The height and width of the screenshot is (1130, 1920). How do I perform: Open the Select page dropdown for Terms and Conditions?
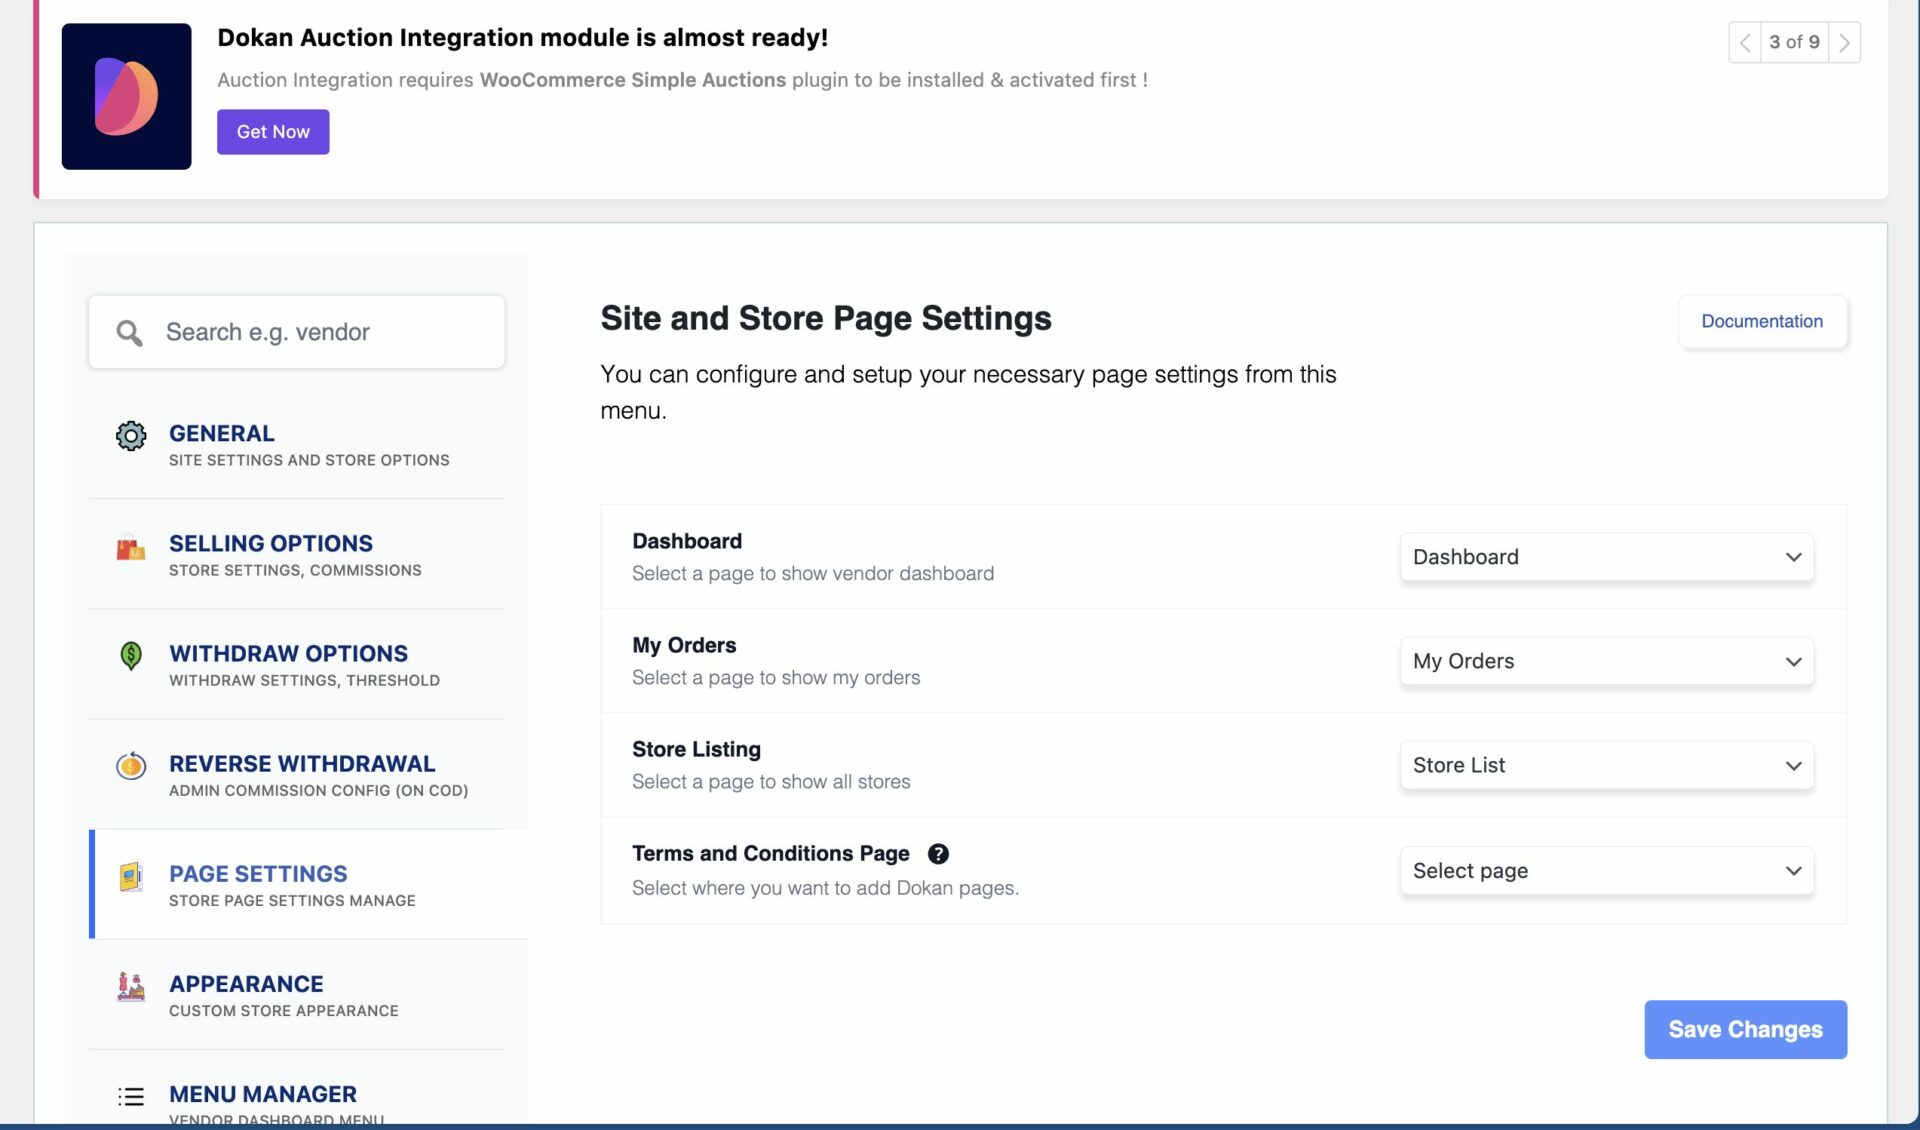point(1605,871)
